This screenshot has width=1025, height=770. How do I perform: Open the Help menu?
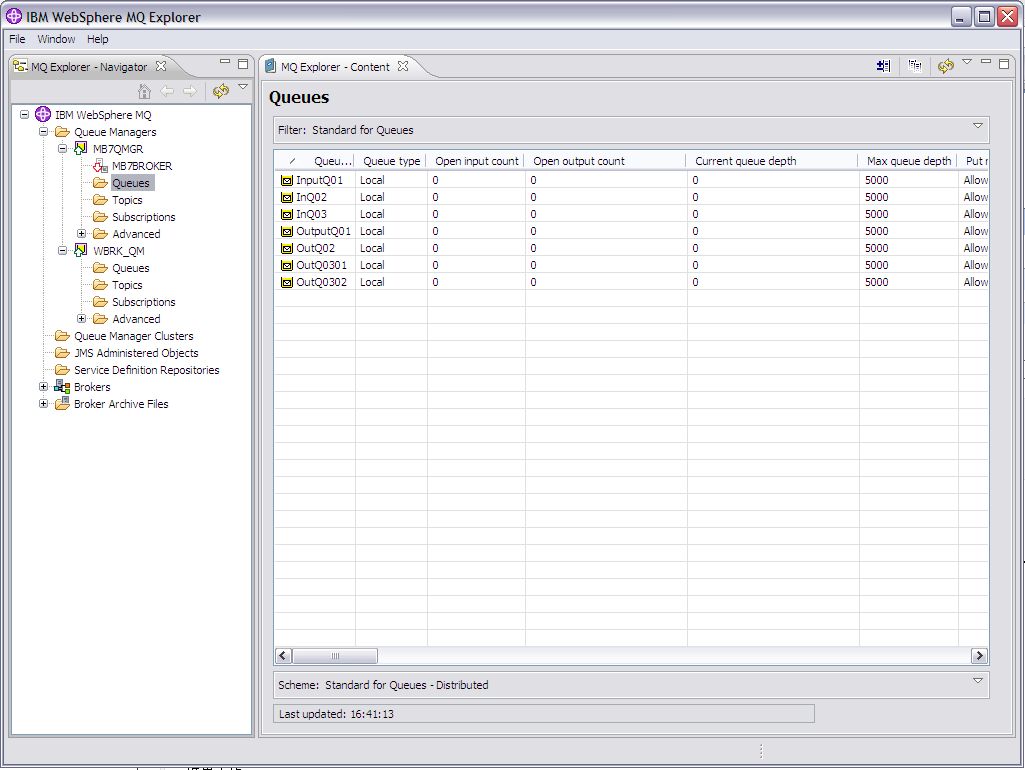point(98,39)
